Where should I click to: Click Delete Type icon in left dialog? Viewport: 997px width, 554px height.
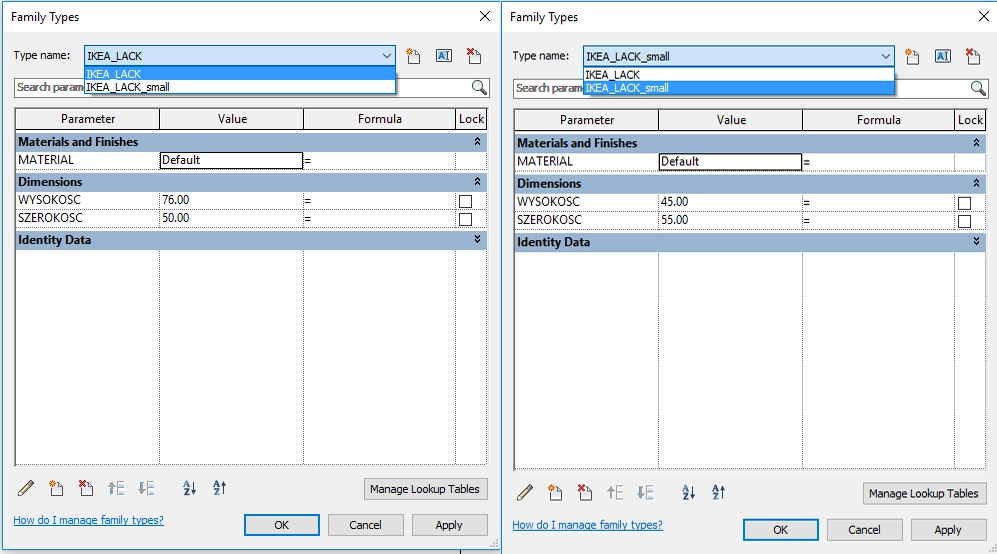click(x=474, y=56)
